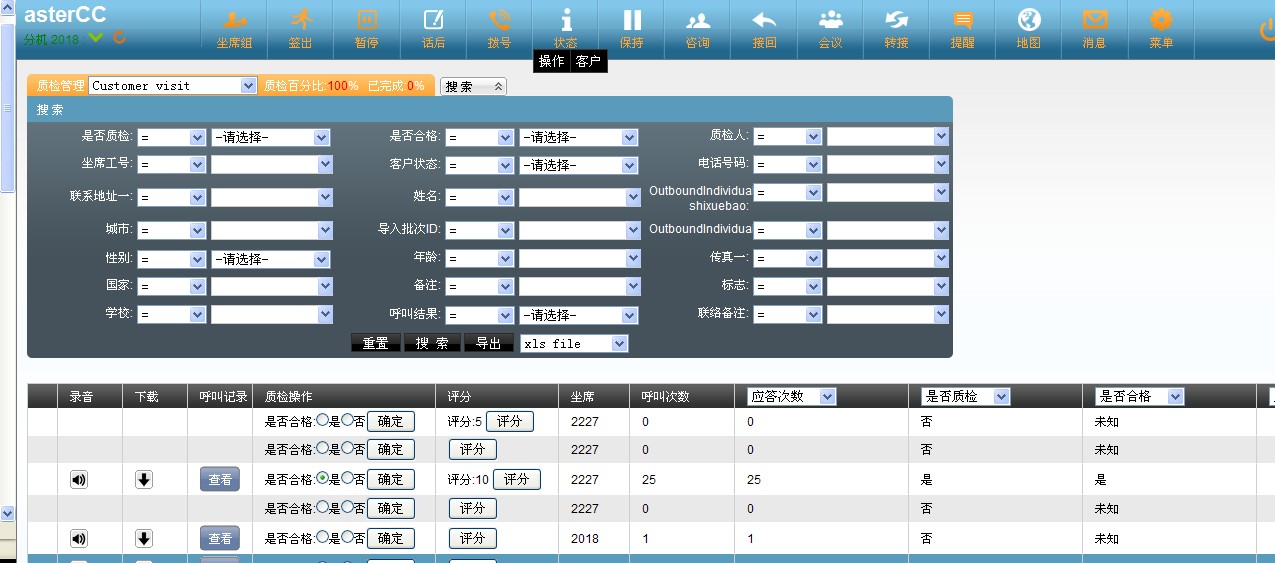
Task: Click the 地图 map globe icon
Action: (x=1028, y=28)
